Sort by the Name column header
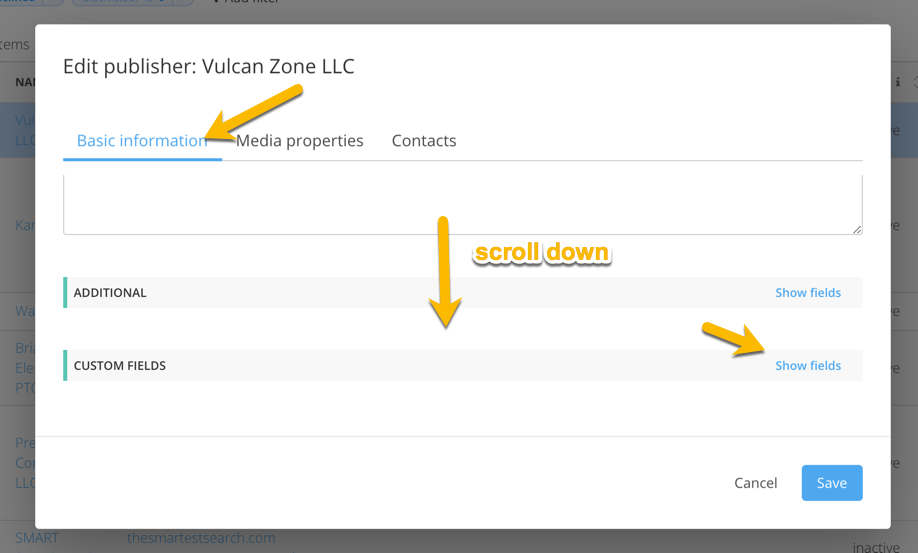 click(25, 82)
